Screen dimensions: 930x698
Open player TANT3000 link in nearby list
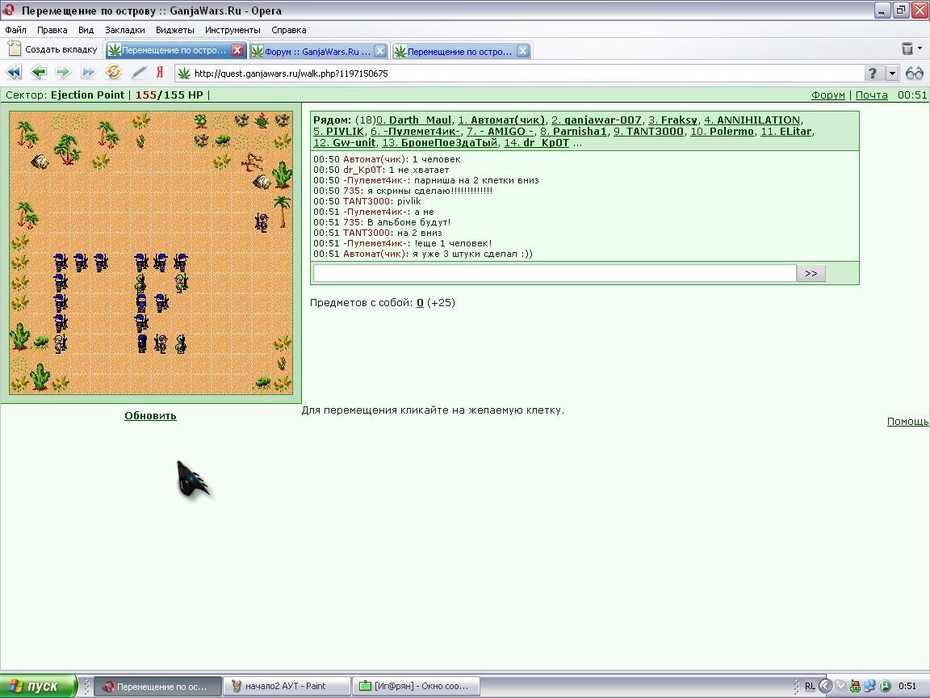(x=649, y=131)
